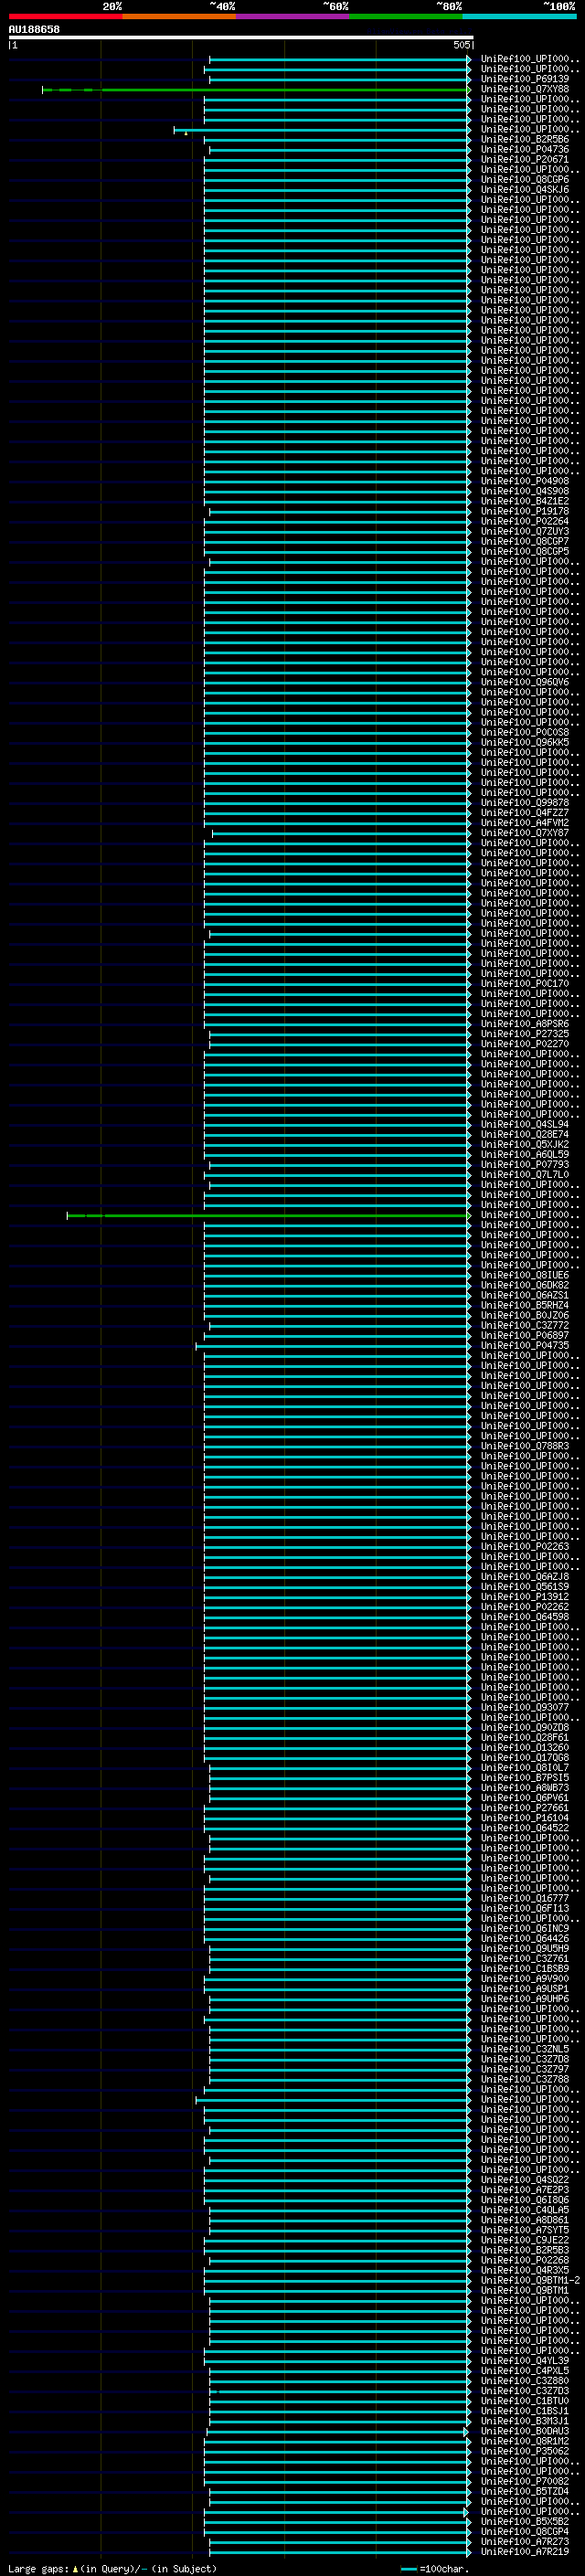Select hit label UniRef100_Q7XY87

point(525,832)
